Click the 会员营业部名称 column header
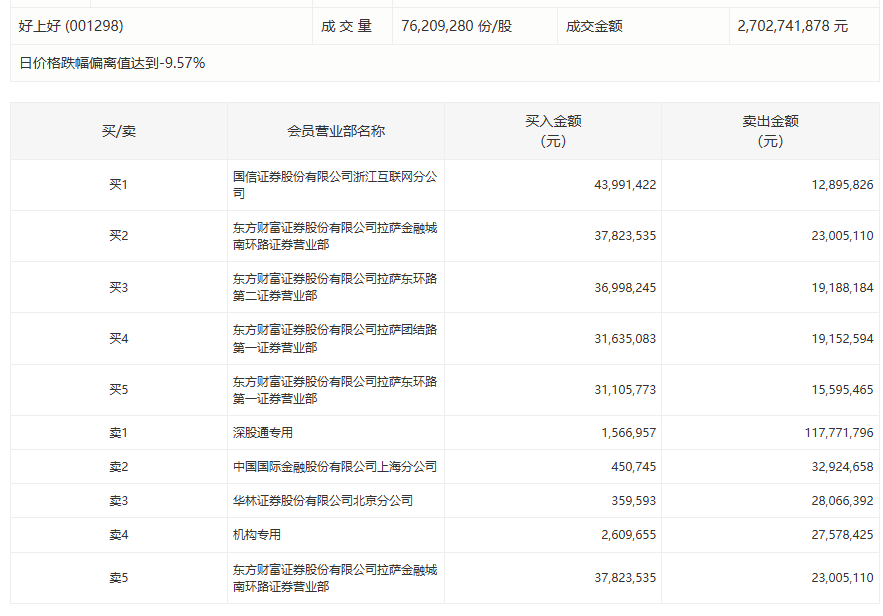 (336, 131)
